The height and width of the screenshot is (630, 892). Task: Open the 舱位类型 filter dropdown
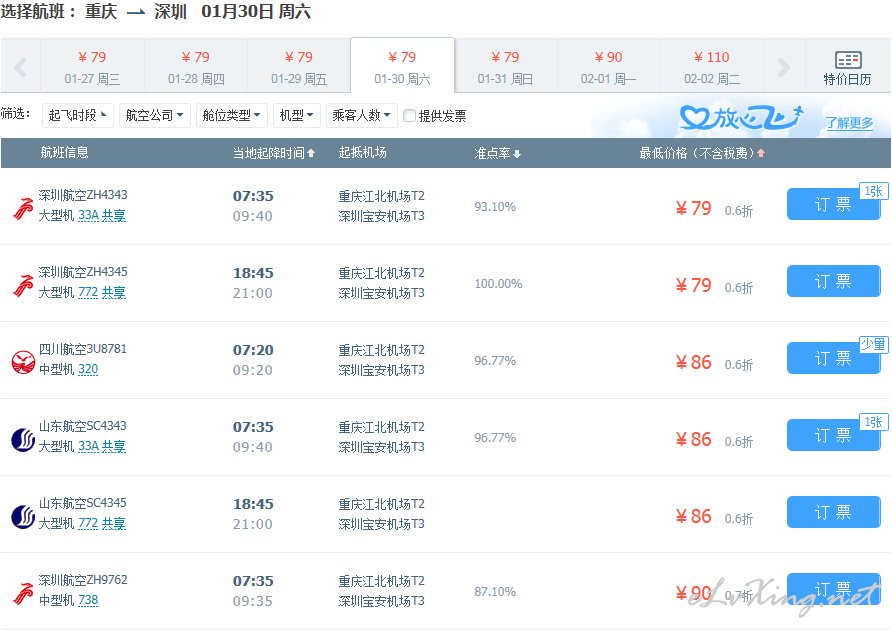[232, 116]
